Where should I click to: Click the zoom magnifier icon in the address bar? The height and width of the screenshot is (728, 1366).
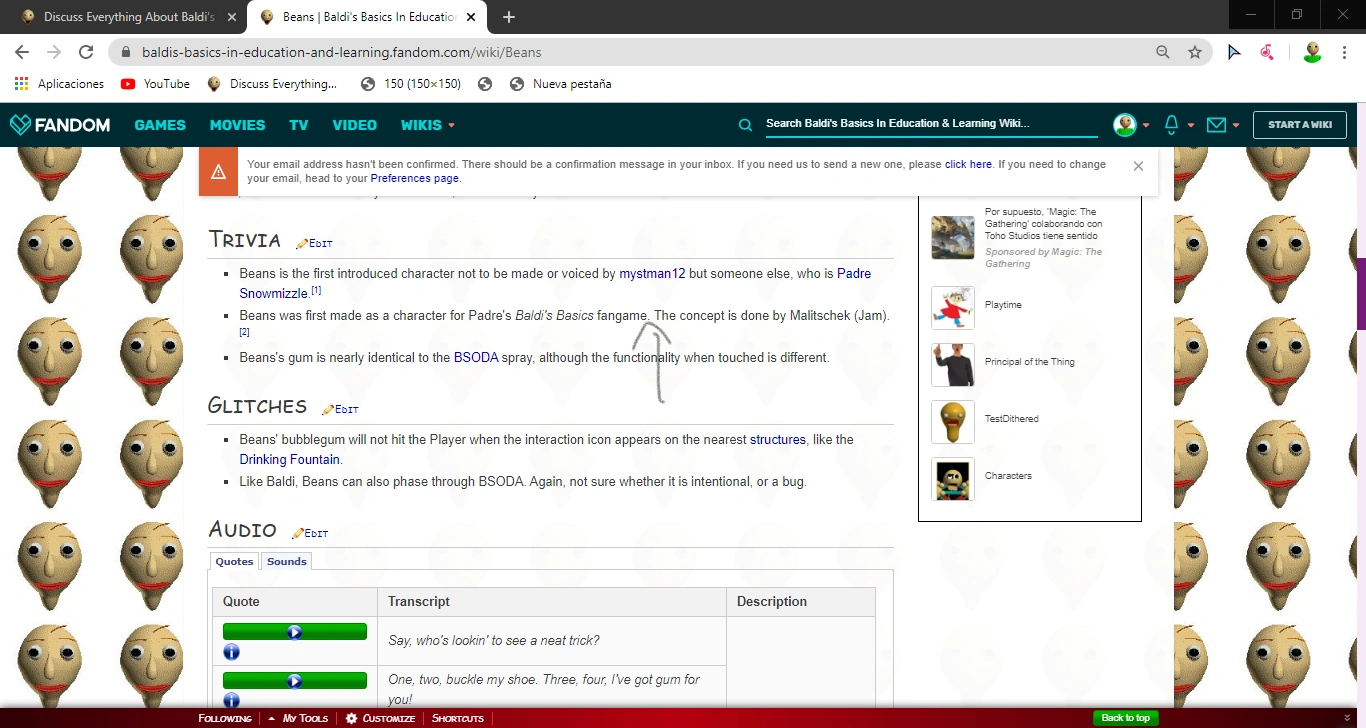[x=1162, y=52]
